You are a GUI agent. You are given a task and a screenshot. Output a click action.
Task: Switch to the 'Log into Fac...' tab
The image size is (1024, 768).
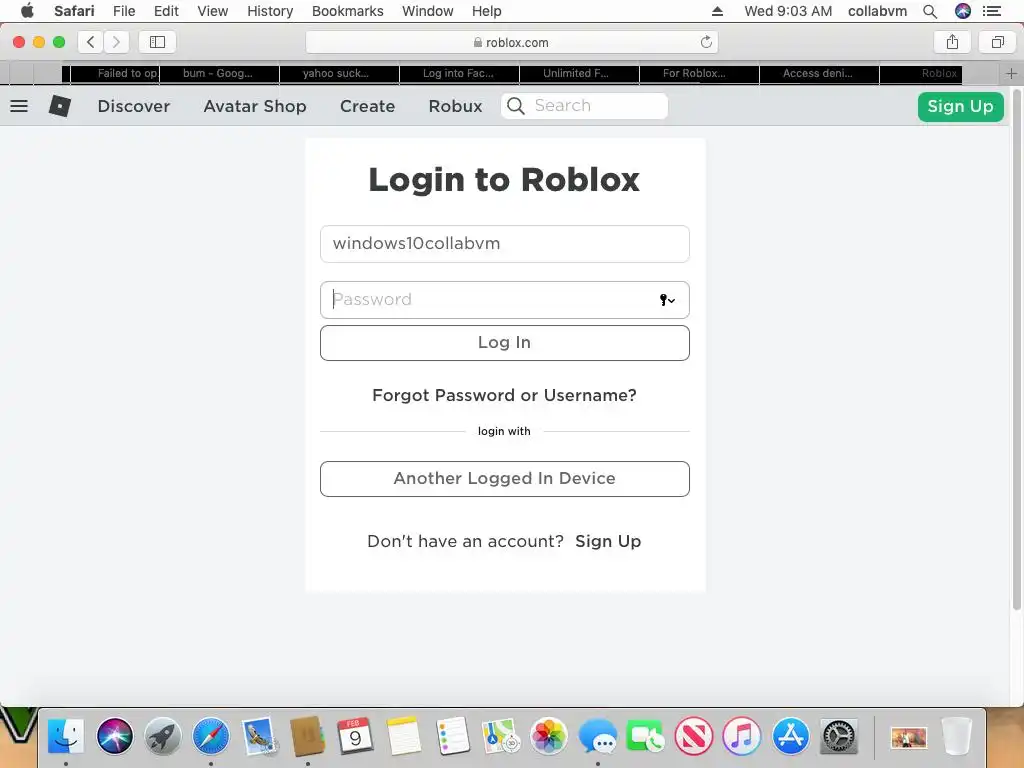(459, 74)
